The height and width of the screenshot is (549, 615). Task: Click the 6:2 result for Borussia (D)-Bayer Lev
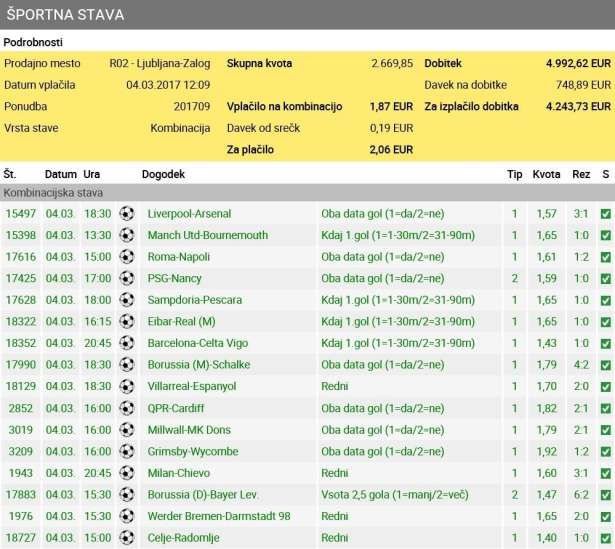pyautogui.click(x=581, y=494)
